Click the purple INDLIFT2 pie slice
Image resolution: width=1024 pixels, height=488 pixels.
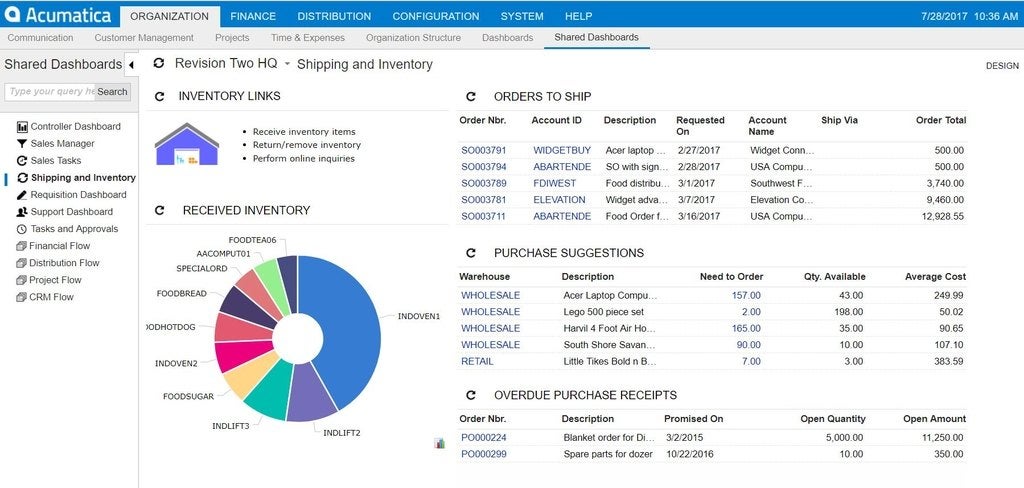310,395
